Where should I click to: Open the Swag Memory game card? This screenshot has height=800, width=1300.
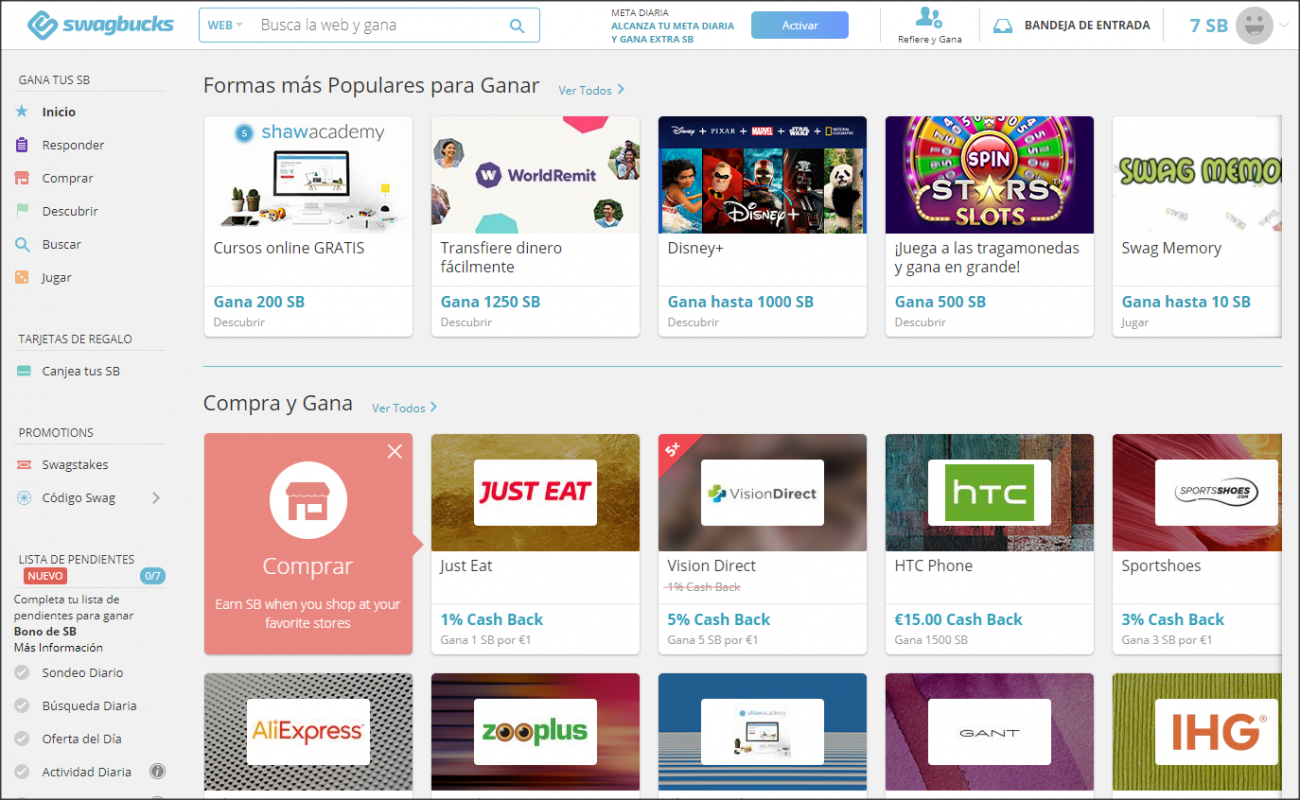(x=1197, y=226)
